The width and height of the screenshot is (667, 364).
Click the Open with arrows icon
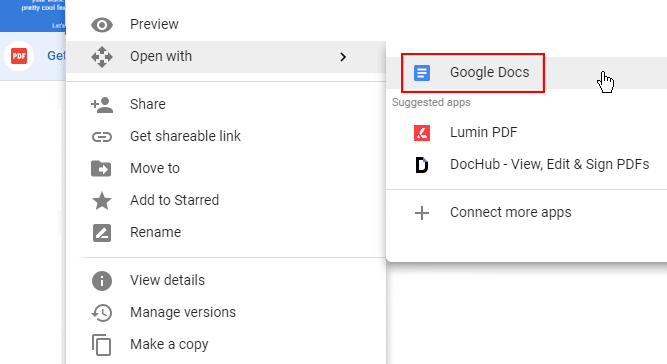tap(102, 57)
